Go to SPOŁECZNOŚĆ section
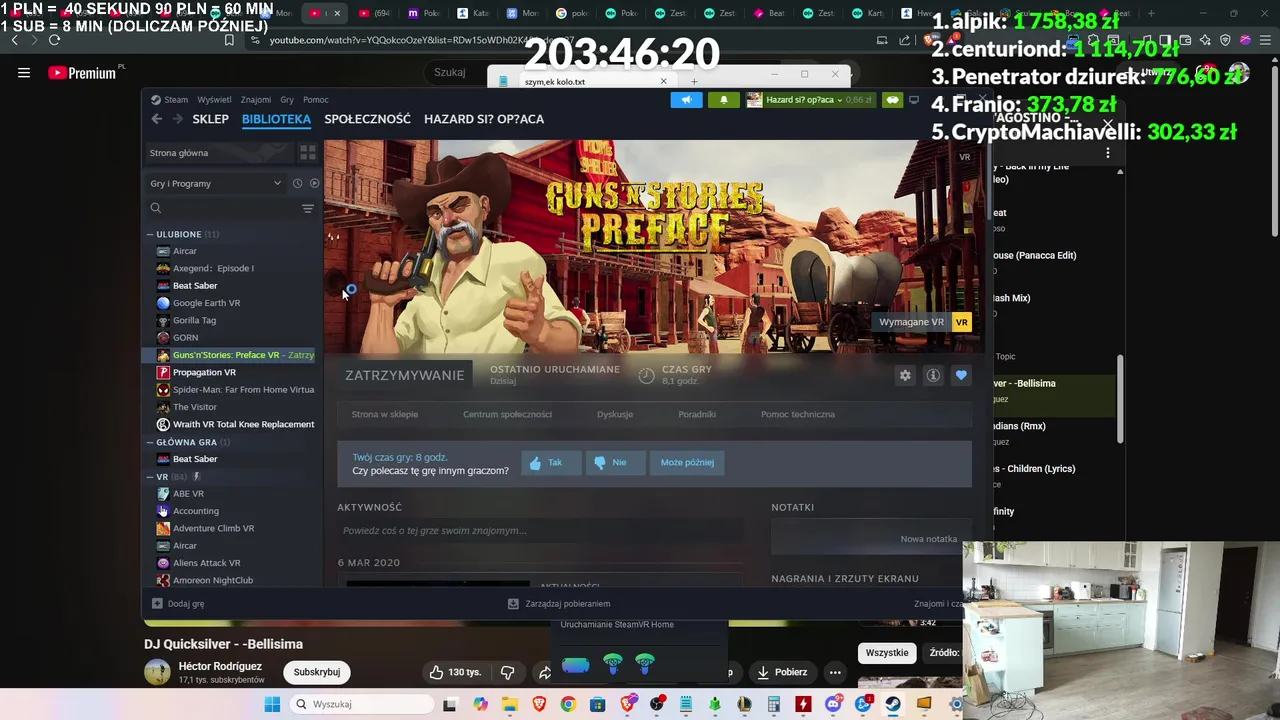The height and width of the screenshot is (720, 1280). click(x=367, y=119)
